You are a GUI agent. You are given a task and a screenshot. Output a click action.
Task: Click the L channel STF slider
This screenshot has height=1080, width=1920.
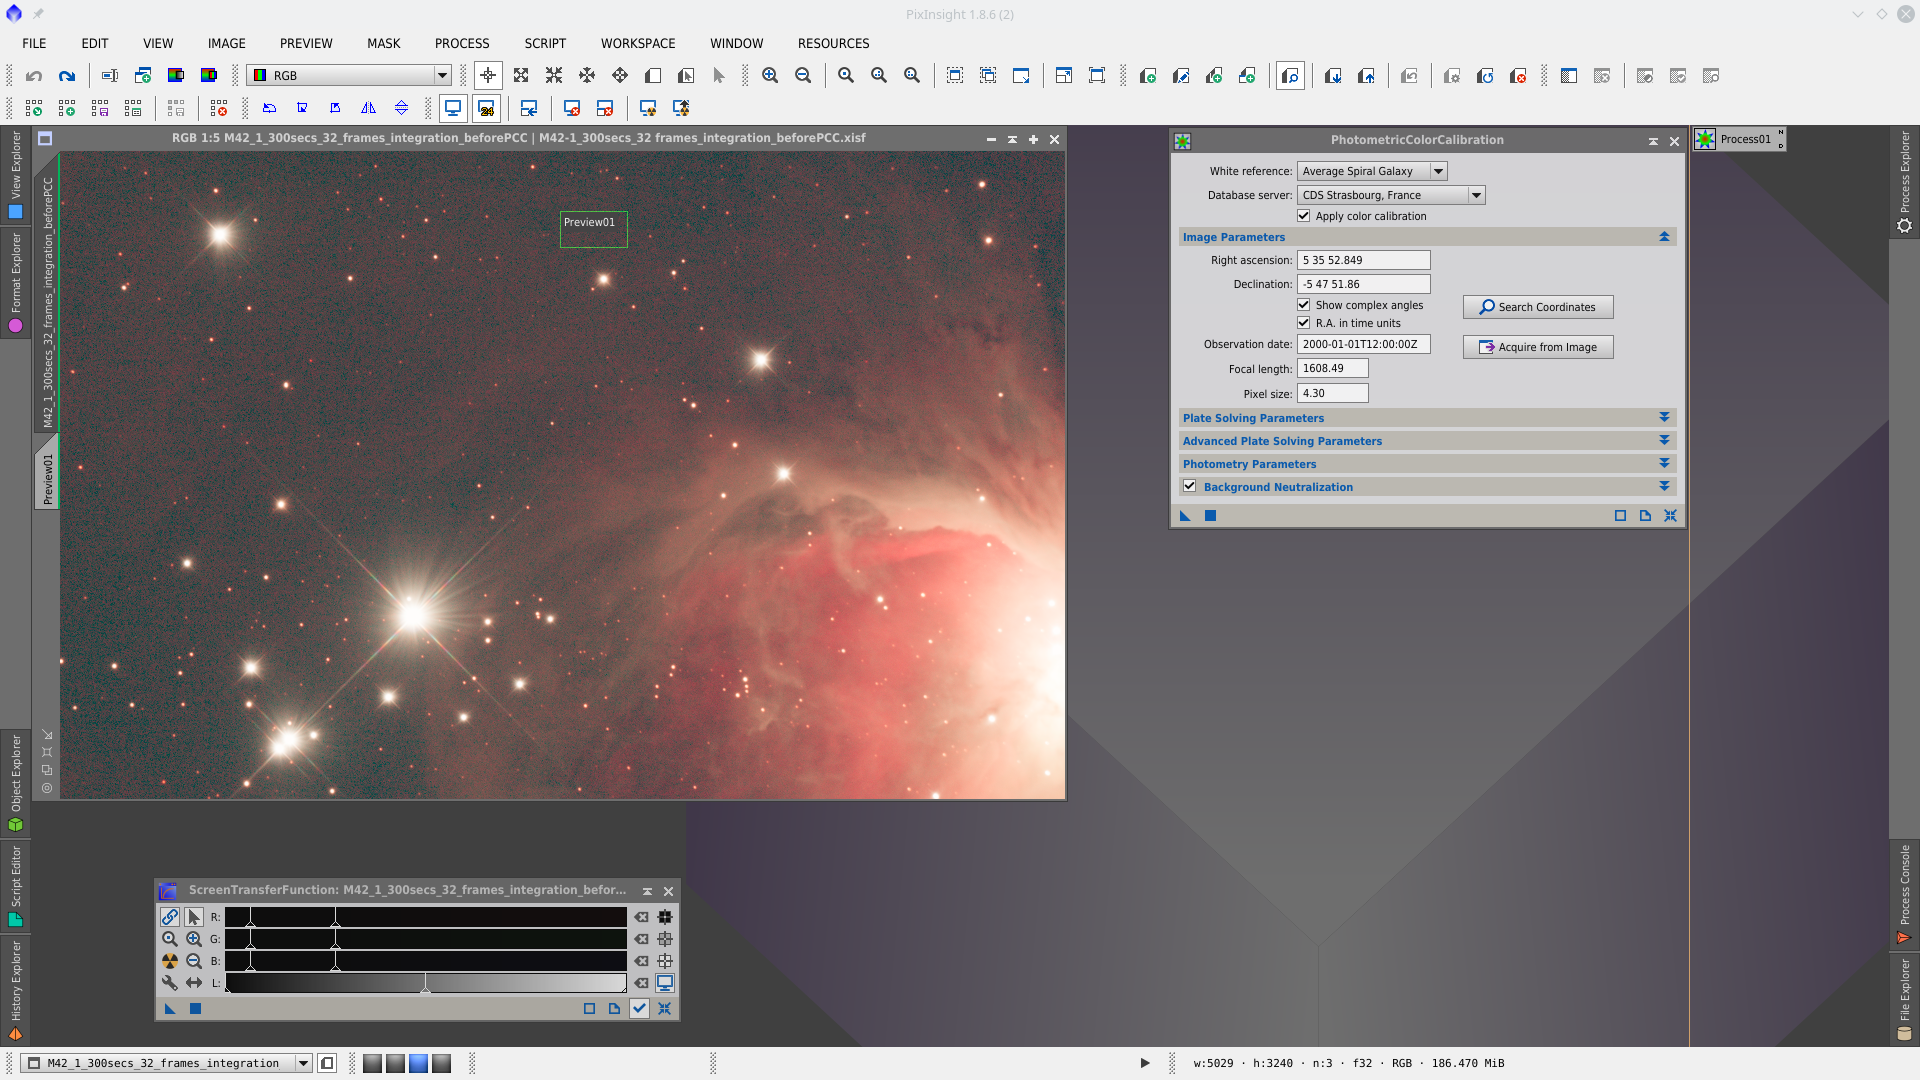(x=426, y=983)
